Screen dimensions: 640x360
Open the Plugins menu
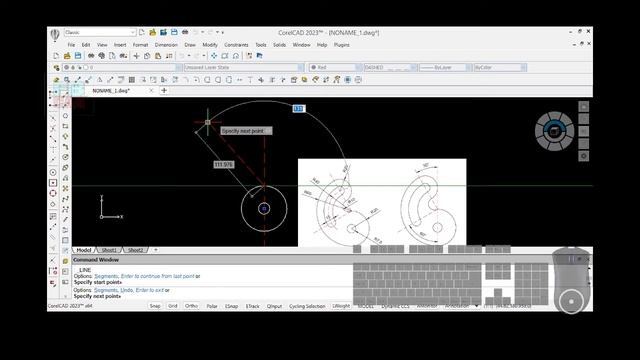(342, 45)
